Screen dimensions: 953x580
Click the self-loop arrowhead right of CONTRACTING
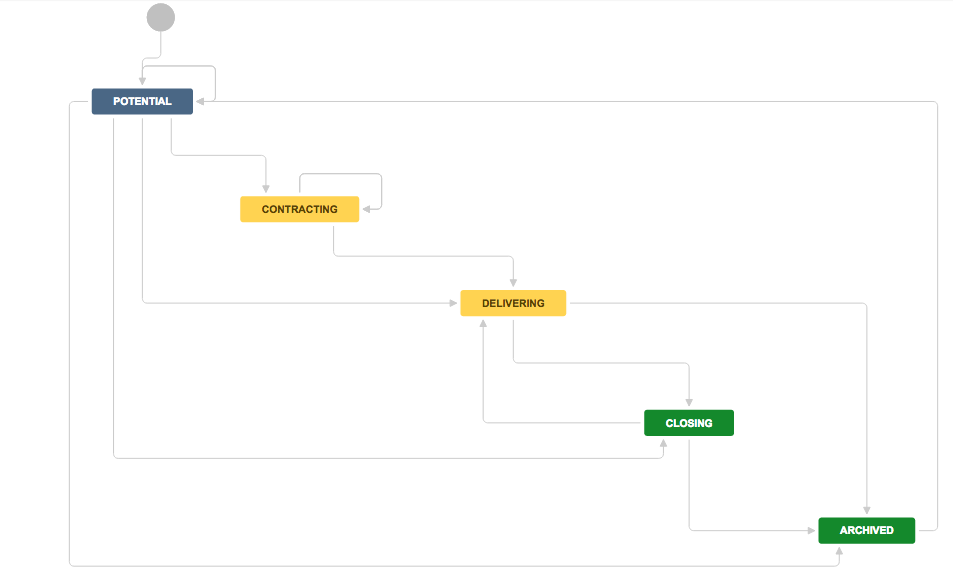(366, 209)
